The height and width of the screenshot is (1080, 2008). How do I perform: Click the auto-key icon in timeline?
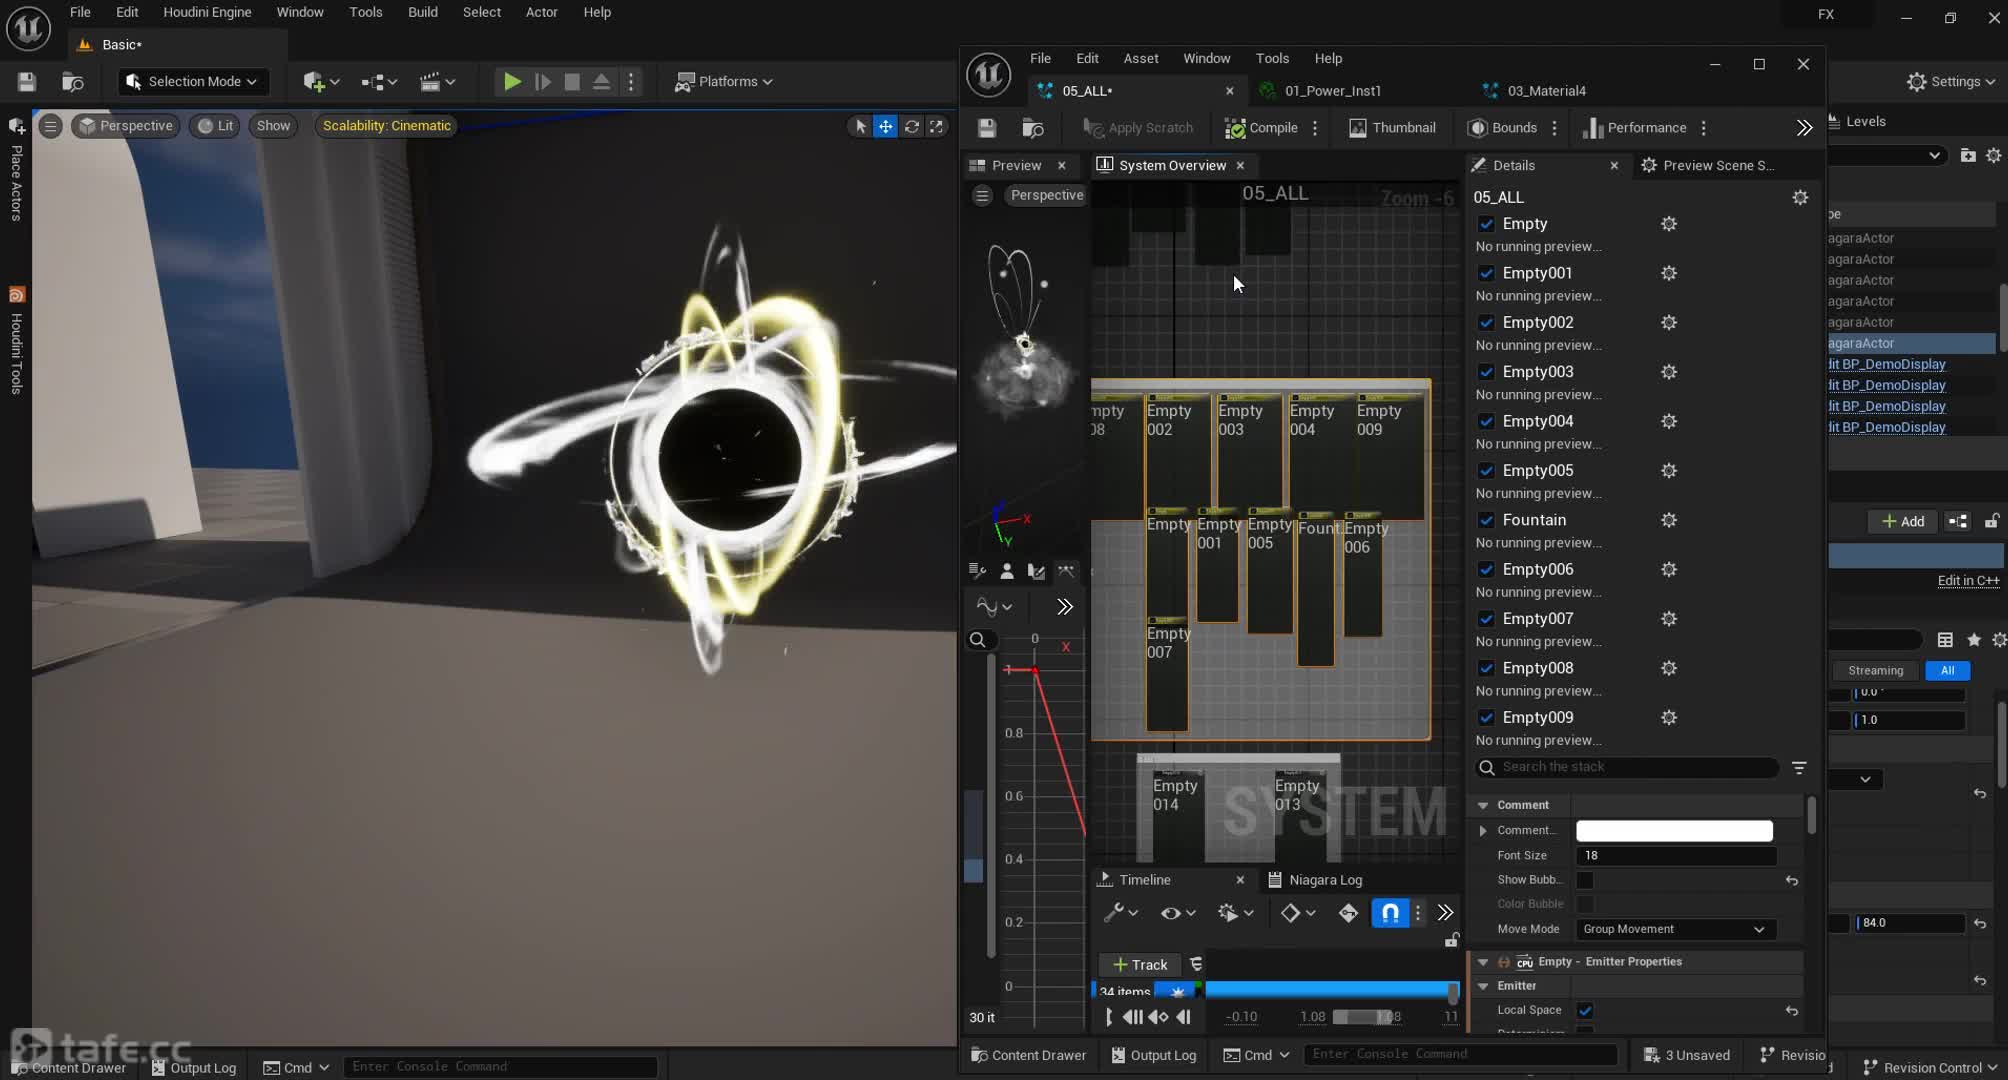tap(1348, 913)
